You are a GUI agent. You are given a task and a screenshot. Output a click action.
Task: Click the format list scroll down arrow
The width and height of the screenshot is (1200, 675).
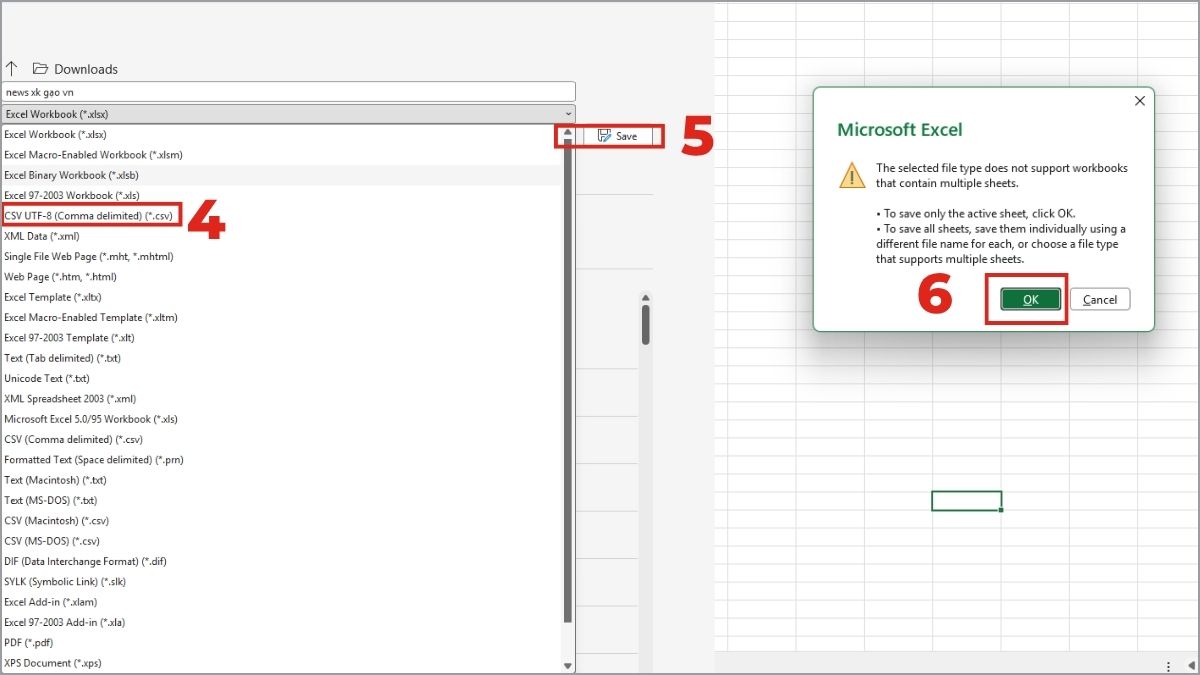pyautogui.click(x=568, y=665)
